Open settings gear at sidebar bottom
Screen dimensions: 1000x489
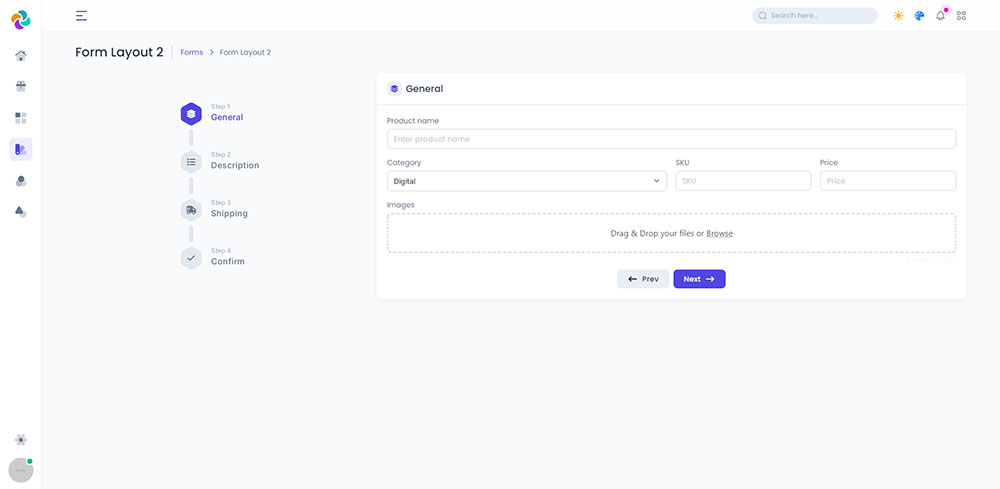coord(21,440)
